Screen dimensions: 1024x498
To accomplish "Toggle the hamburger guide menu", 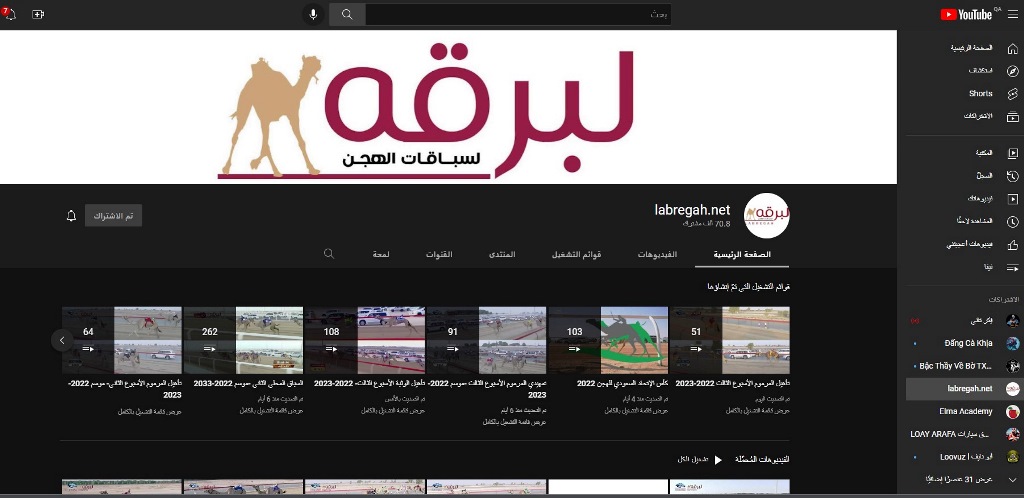I will coord(1012,14).
